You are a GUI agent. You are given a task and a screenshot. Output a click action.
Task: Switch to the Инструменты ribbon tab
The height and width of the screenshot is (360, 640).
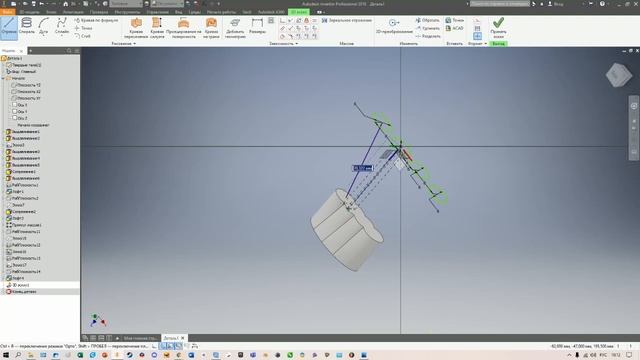click(127, 12)
